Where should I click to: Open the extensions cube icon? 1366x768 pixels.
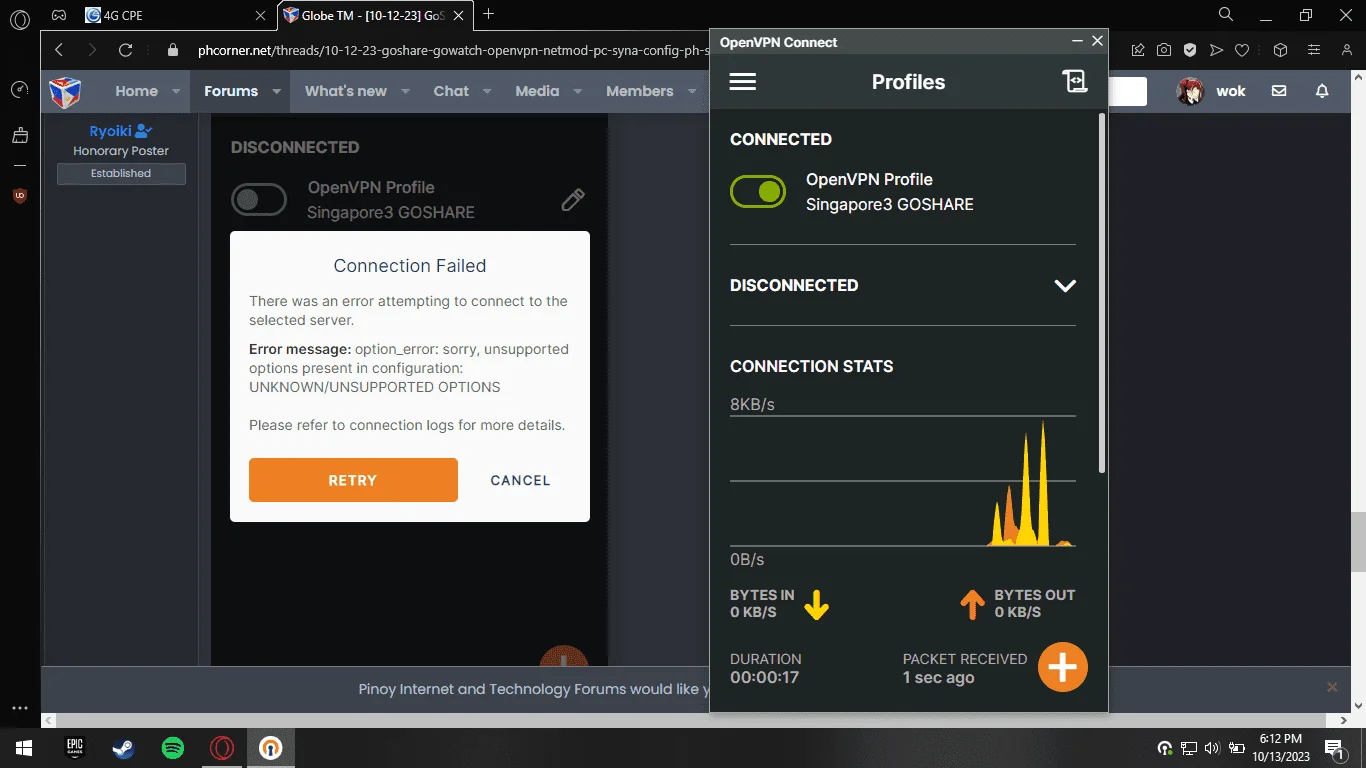tap(1280, 50)
